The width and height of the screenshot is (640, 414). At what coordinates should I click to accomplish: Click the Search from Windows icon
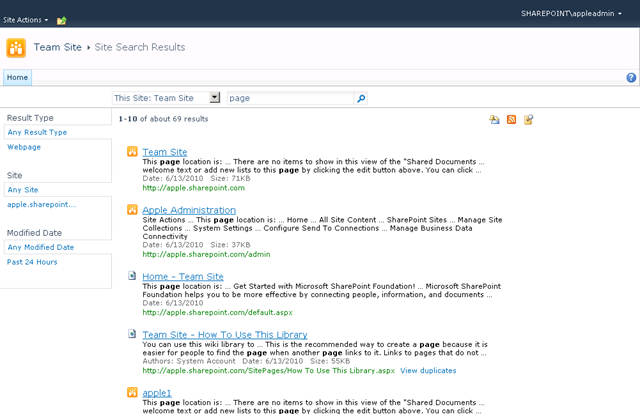(x=529, y=119)
